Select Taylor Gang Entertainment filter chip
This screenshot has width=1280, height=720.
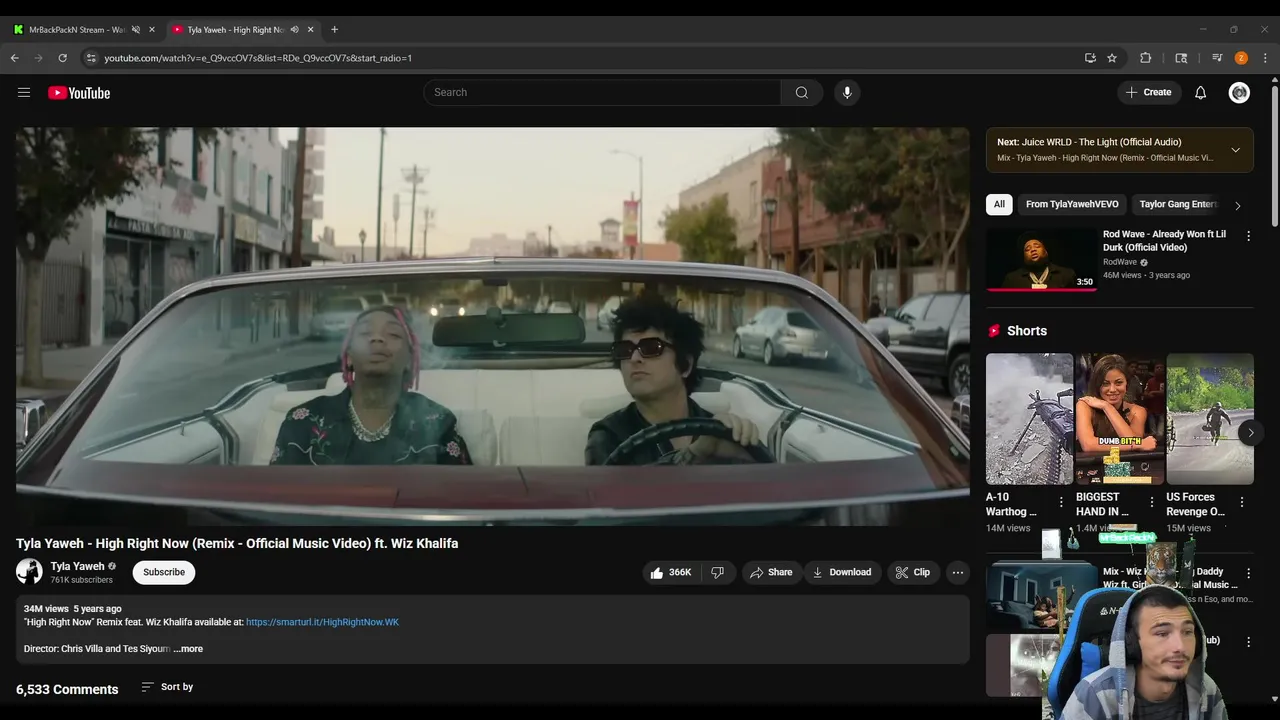pos(1178,204)
